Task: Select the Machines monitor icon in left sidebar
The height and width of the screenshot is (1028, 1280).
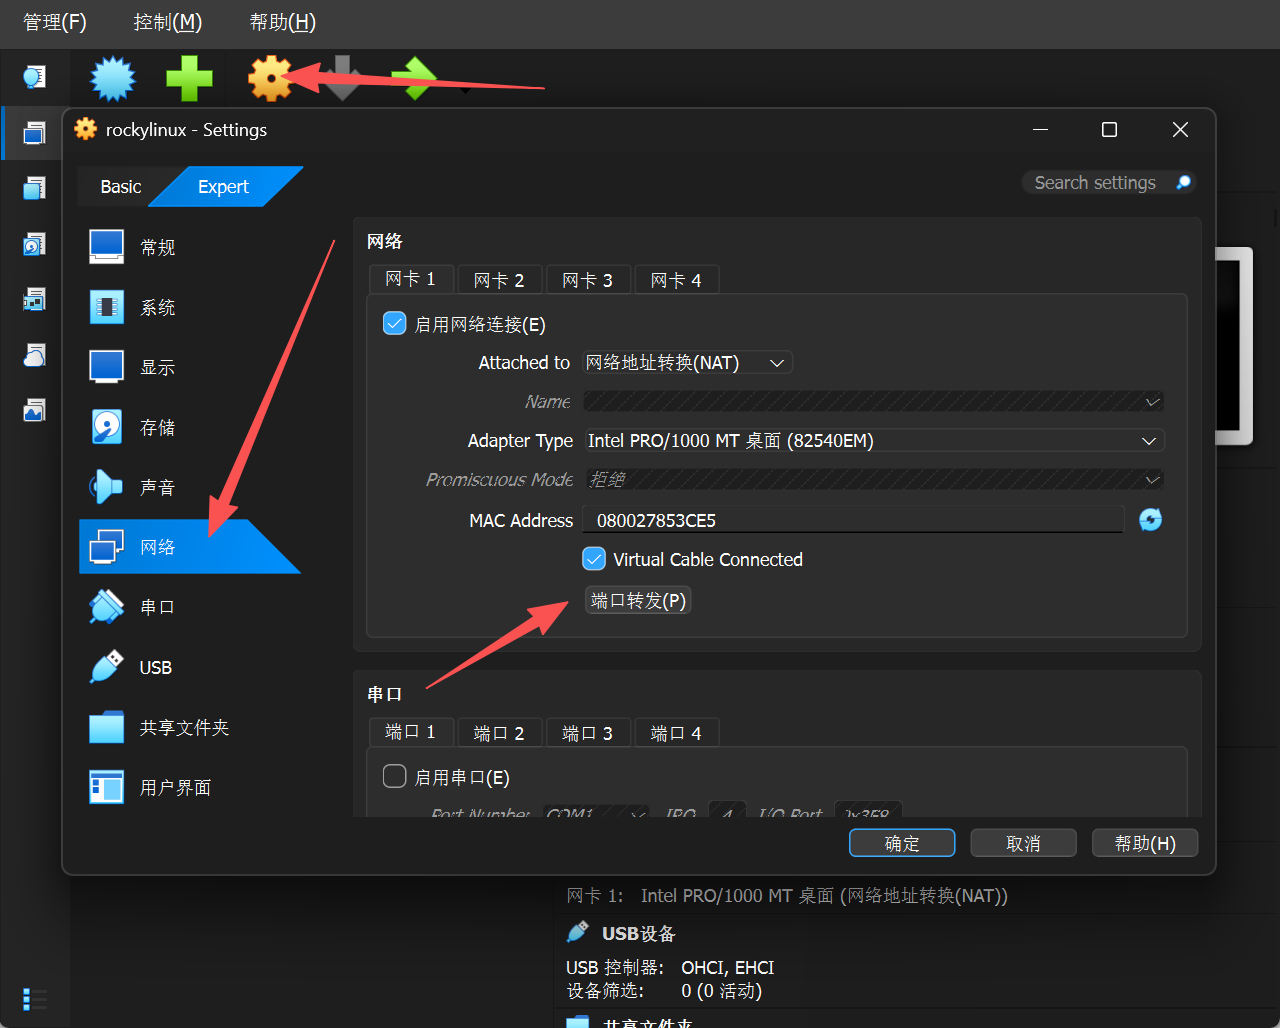Action: point(35,132)
